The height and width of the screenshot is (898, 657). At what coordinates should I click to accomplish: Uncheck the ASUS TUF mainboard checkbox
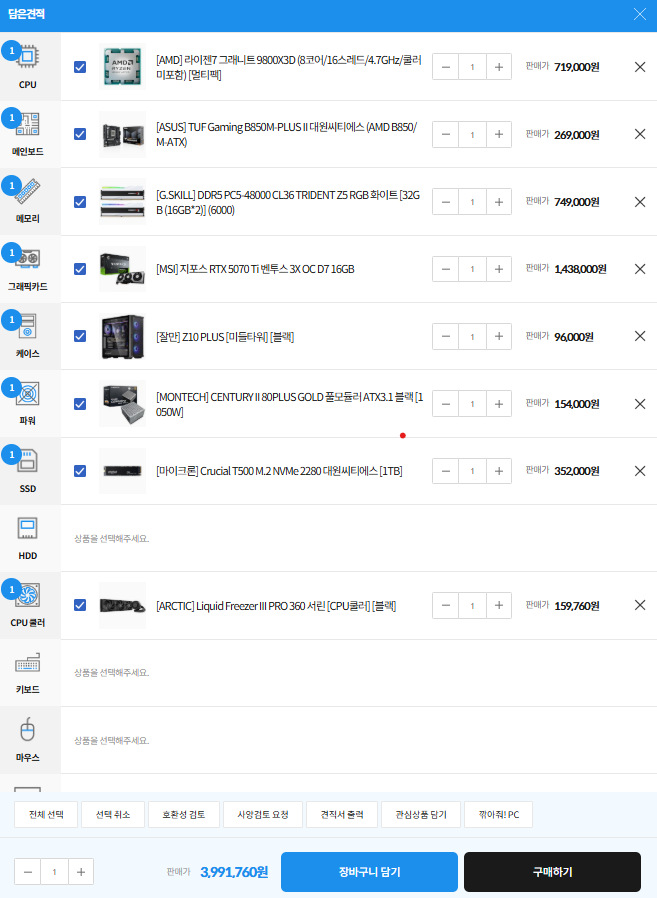click(x=80, y=134)
